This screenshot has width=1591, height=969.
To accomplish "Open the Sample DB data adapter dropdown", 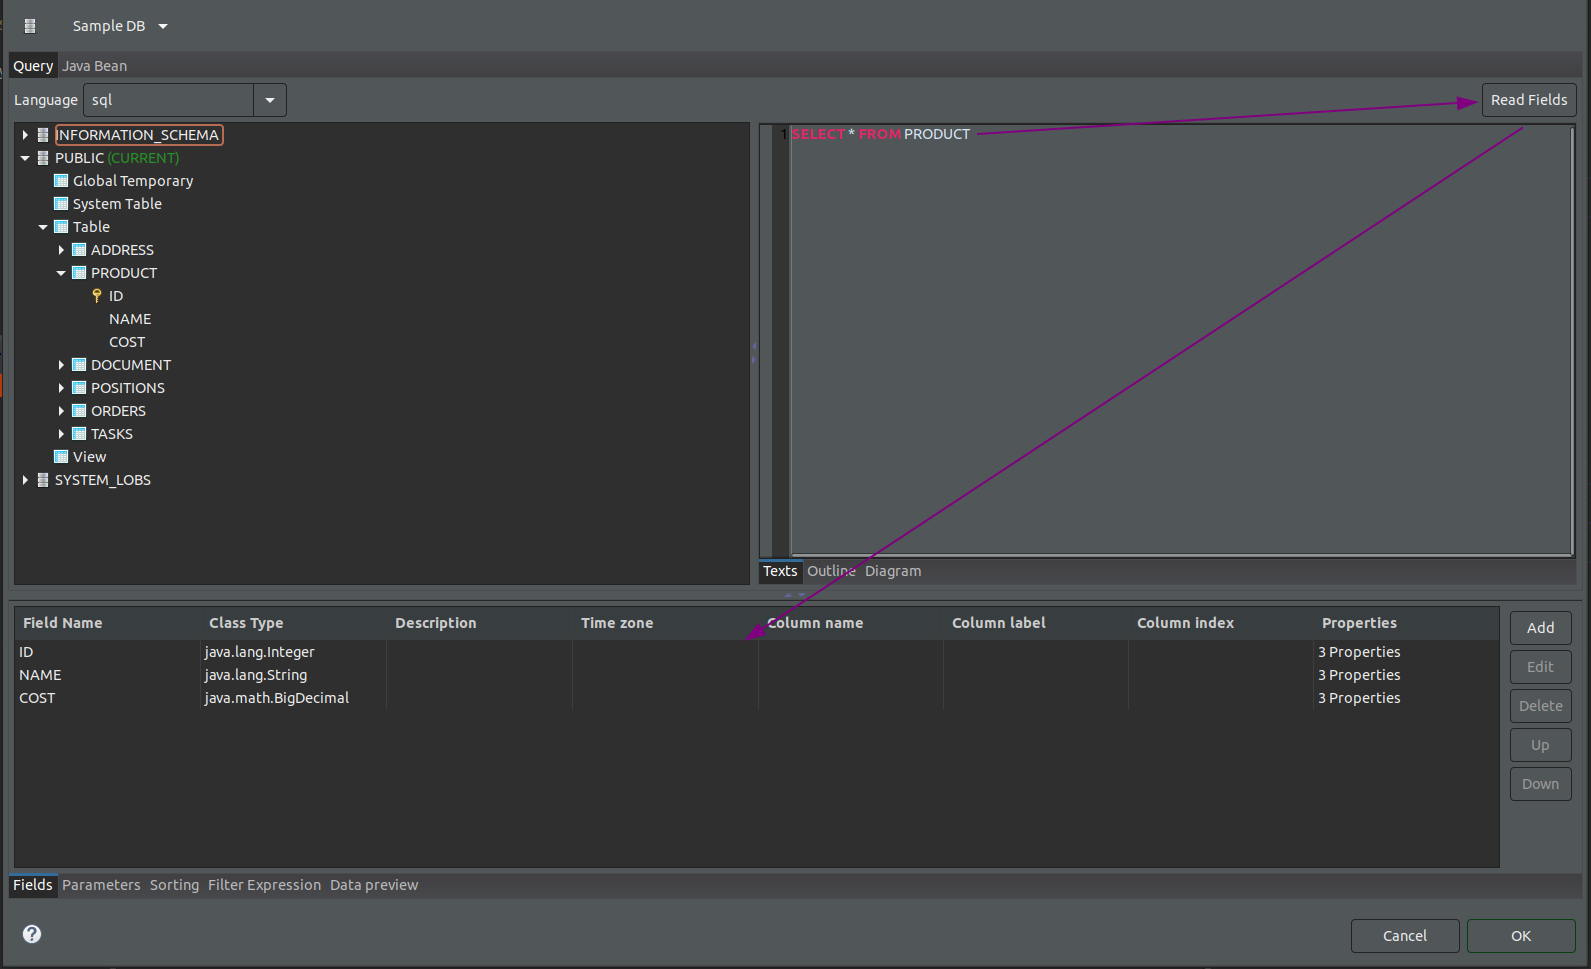I will click(163, 26).
